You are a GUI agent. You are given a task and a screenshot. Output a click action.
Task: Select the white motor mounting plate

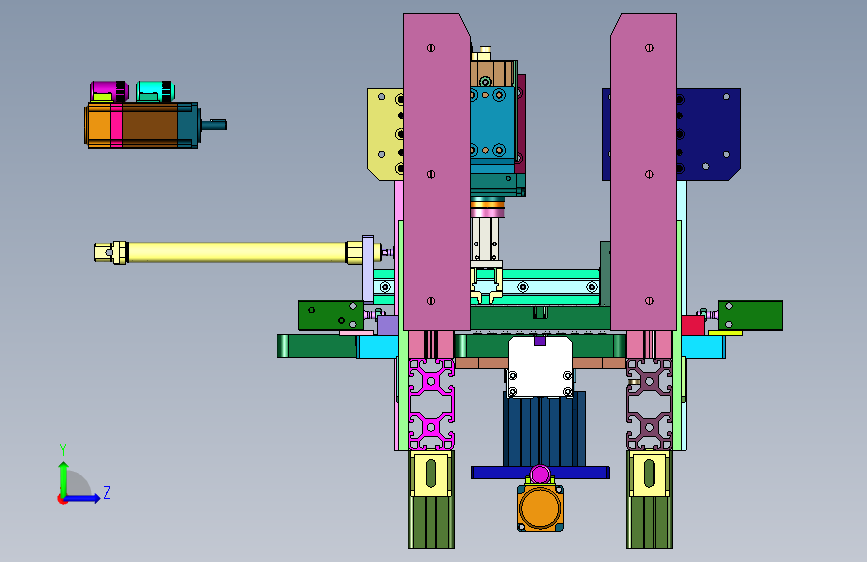540,367
